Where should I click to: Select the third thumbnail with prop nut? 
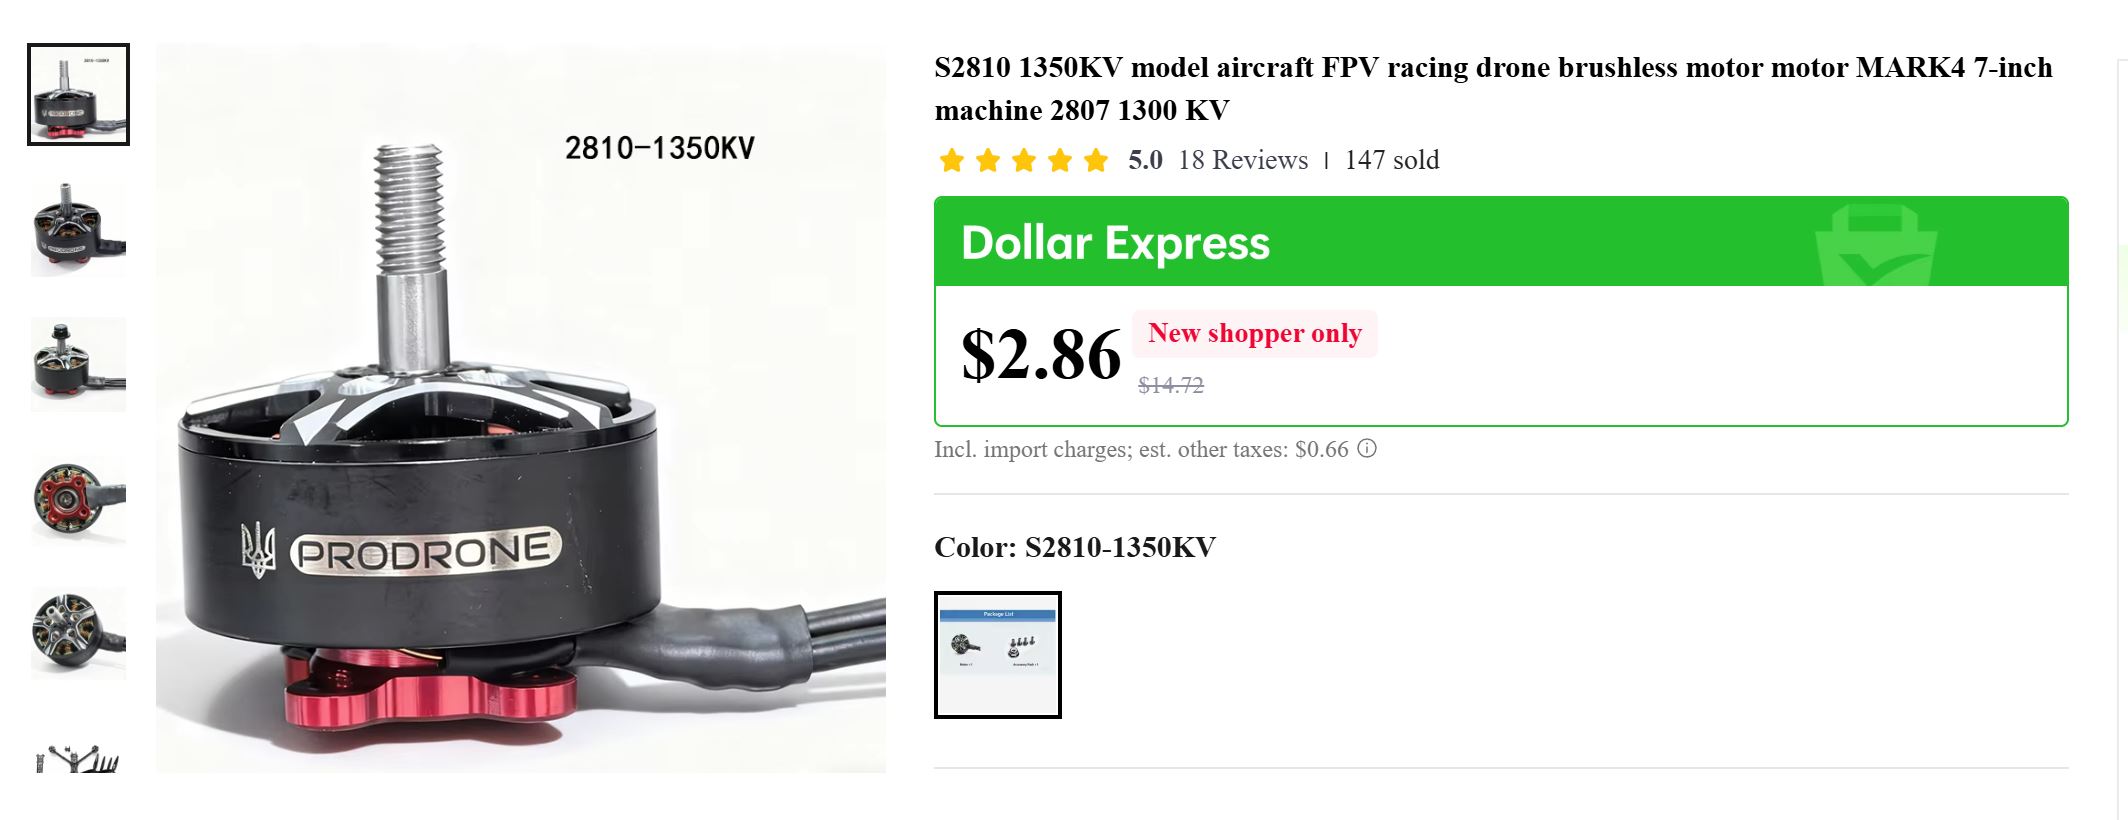[x=78, y=364]
